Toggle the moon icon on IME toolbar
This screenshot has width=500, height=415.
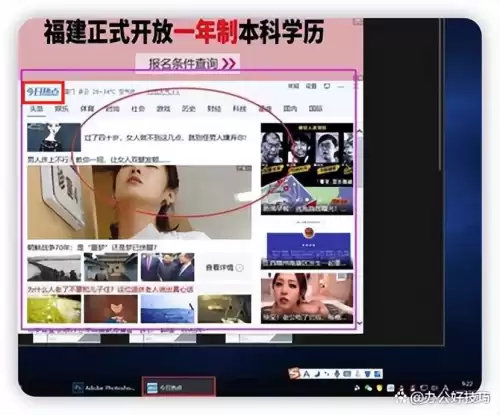pyautogui.click(x=316, y=374)
